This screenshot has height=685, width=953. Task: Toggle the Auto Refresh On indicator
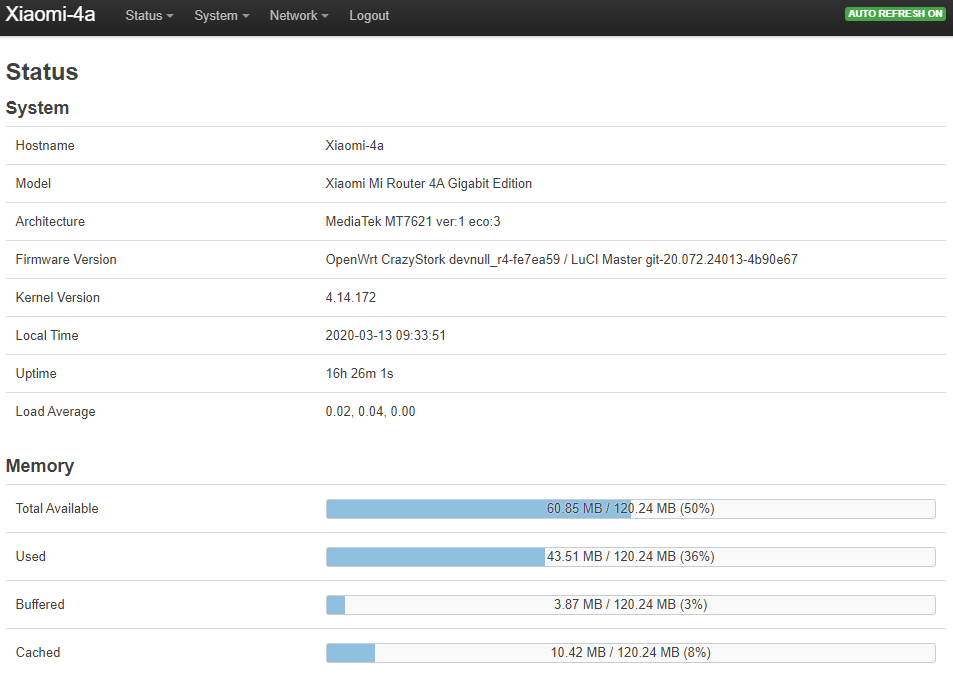pos(895,13)
